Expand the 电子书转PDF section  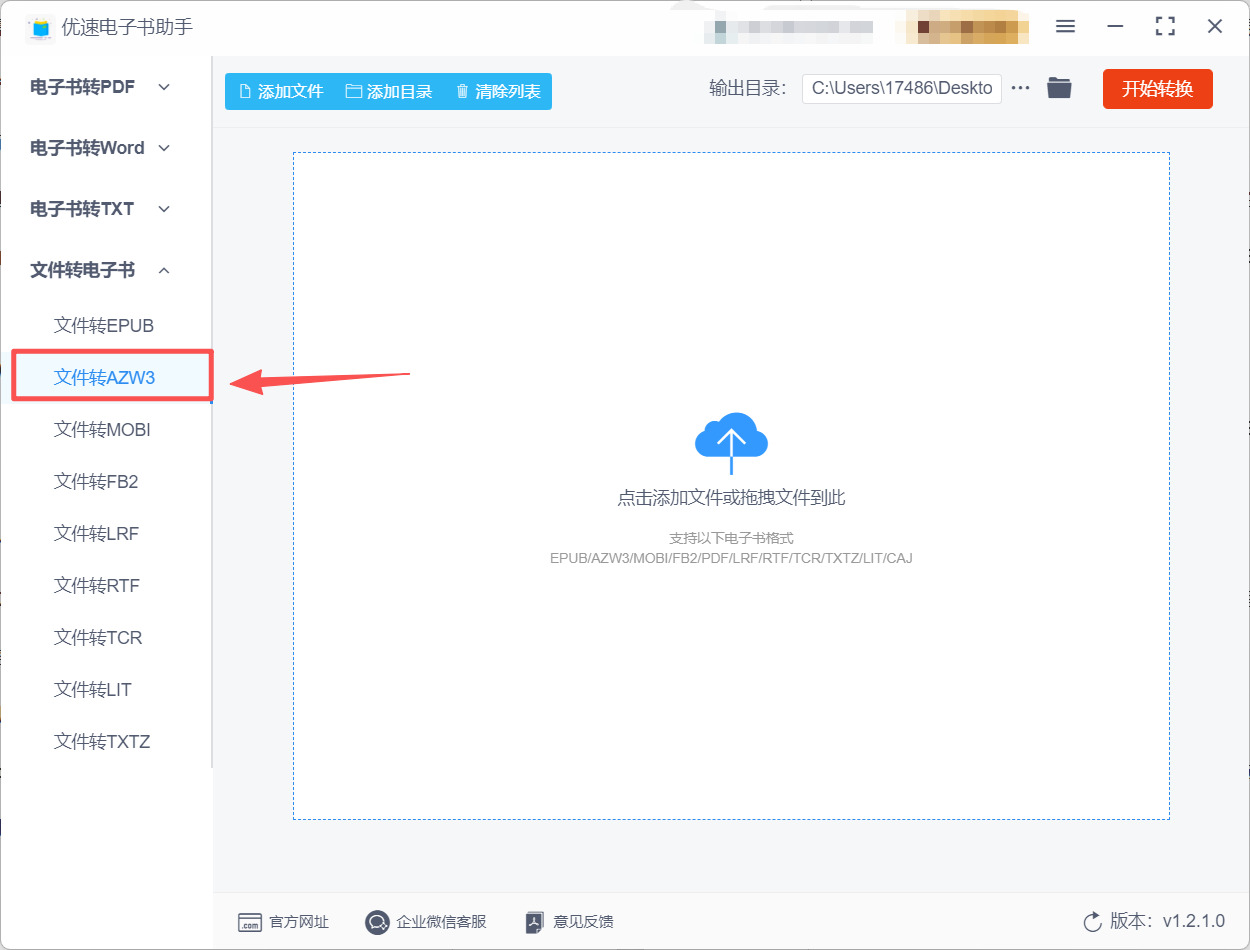tap(101, 87)
